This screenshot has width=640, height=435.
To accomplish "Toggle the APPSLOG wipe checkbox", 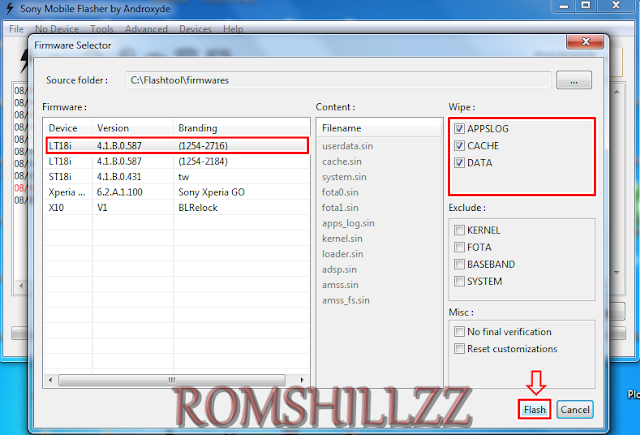I will [x=459, y=129].
